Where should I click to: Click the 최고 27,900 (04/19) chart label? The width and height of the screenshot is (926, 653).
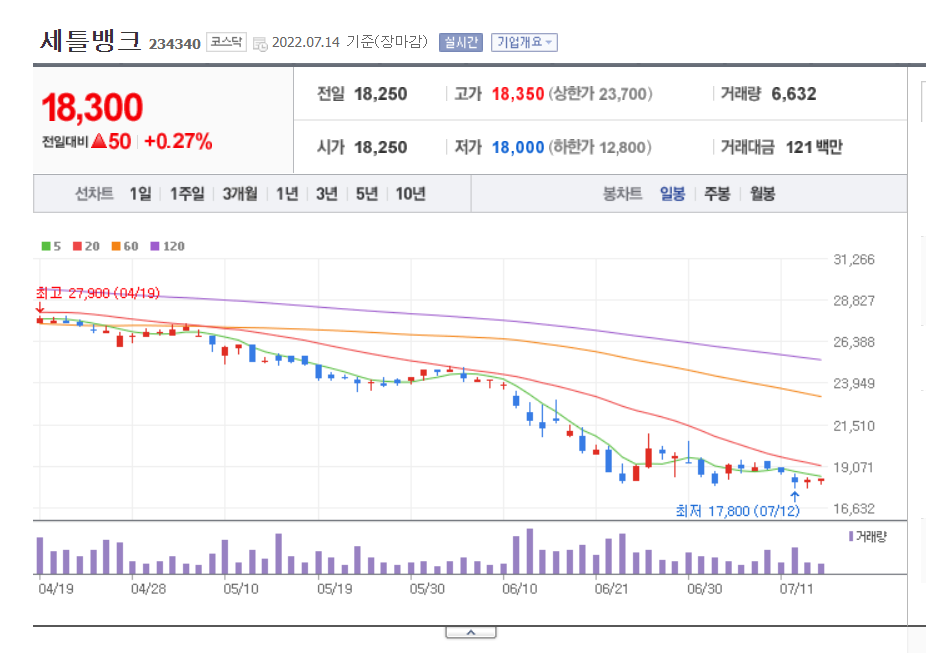click(x=97, y=293)
